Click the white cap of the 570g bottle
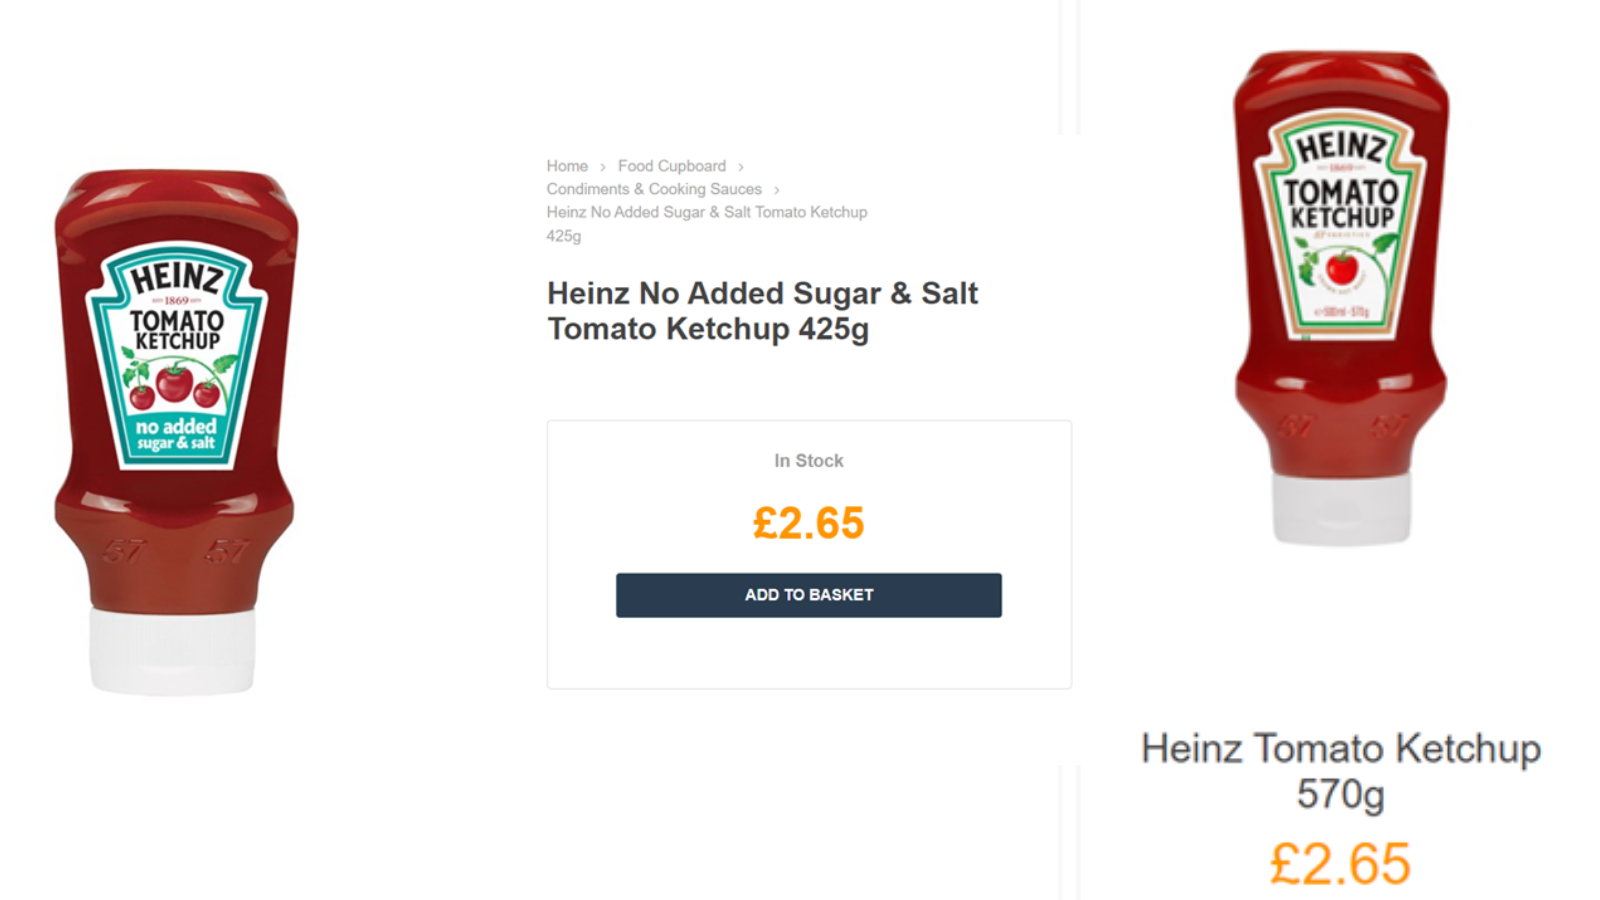The height and width of the screenshot is (900, 1600). pos(1340,508)
